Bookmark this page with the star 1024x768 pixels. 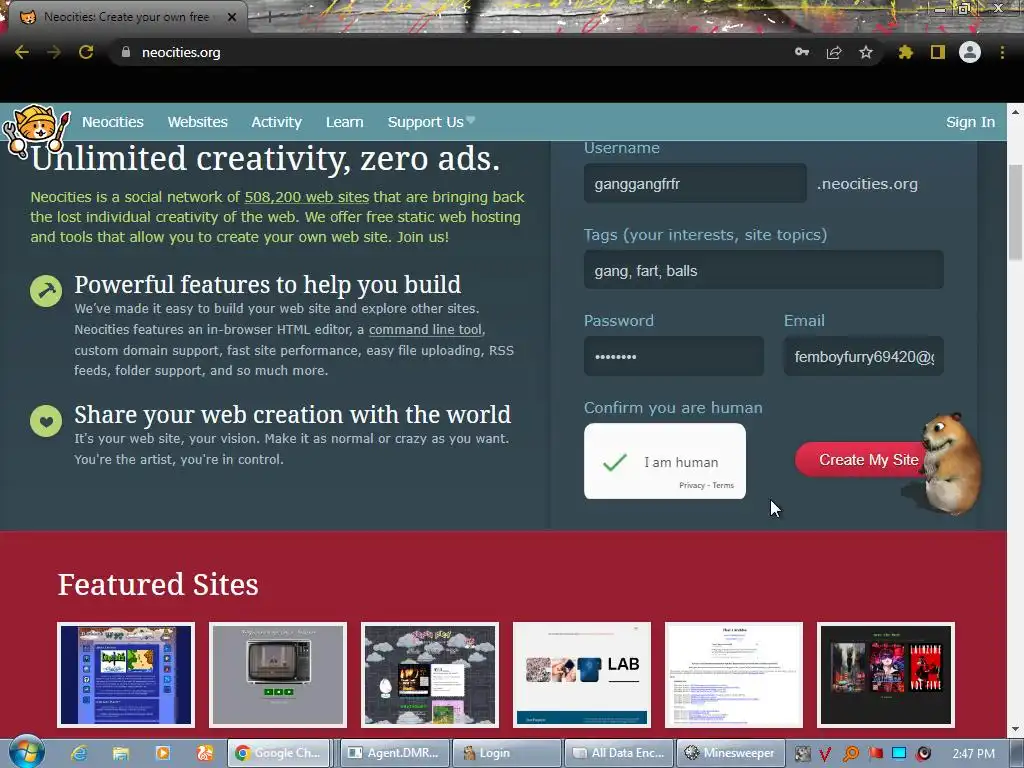pyautogui.click(x=866, y=52)
